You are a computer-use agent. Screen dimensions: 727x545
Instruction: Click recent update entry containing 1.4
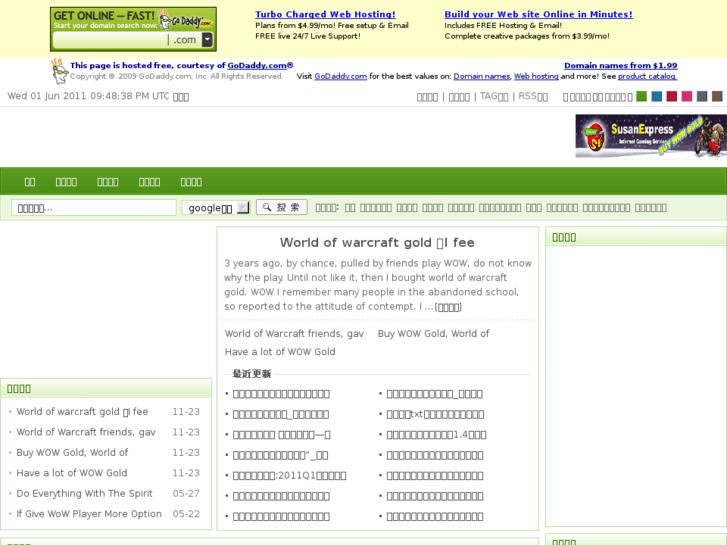click(436, 435)
